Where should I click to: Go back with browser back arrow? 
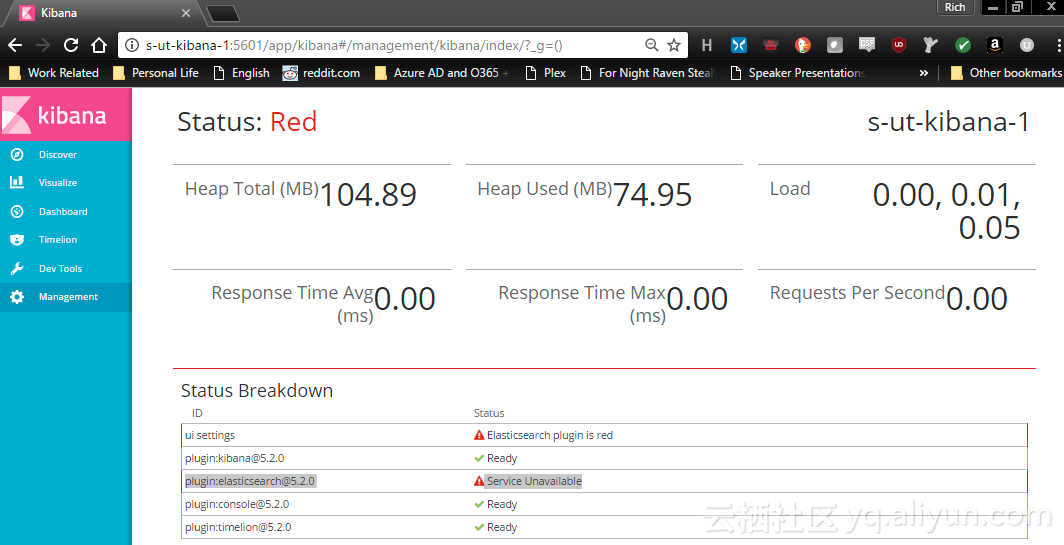pyautogui.click(x=15, y=45)
